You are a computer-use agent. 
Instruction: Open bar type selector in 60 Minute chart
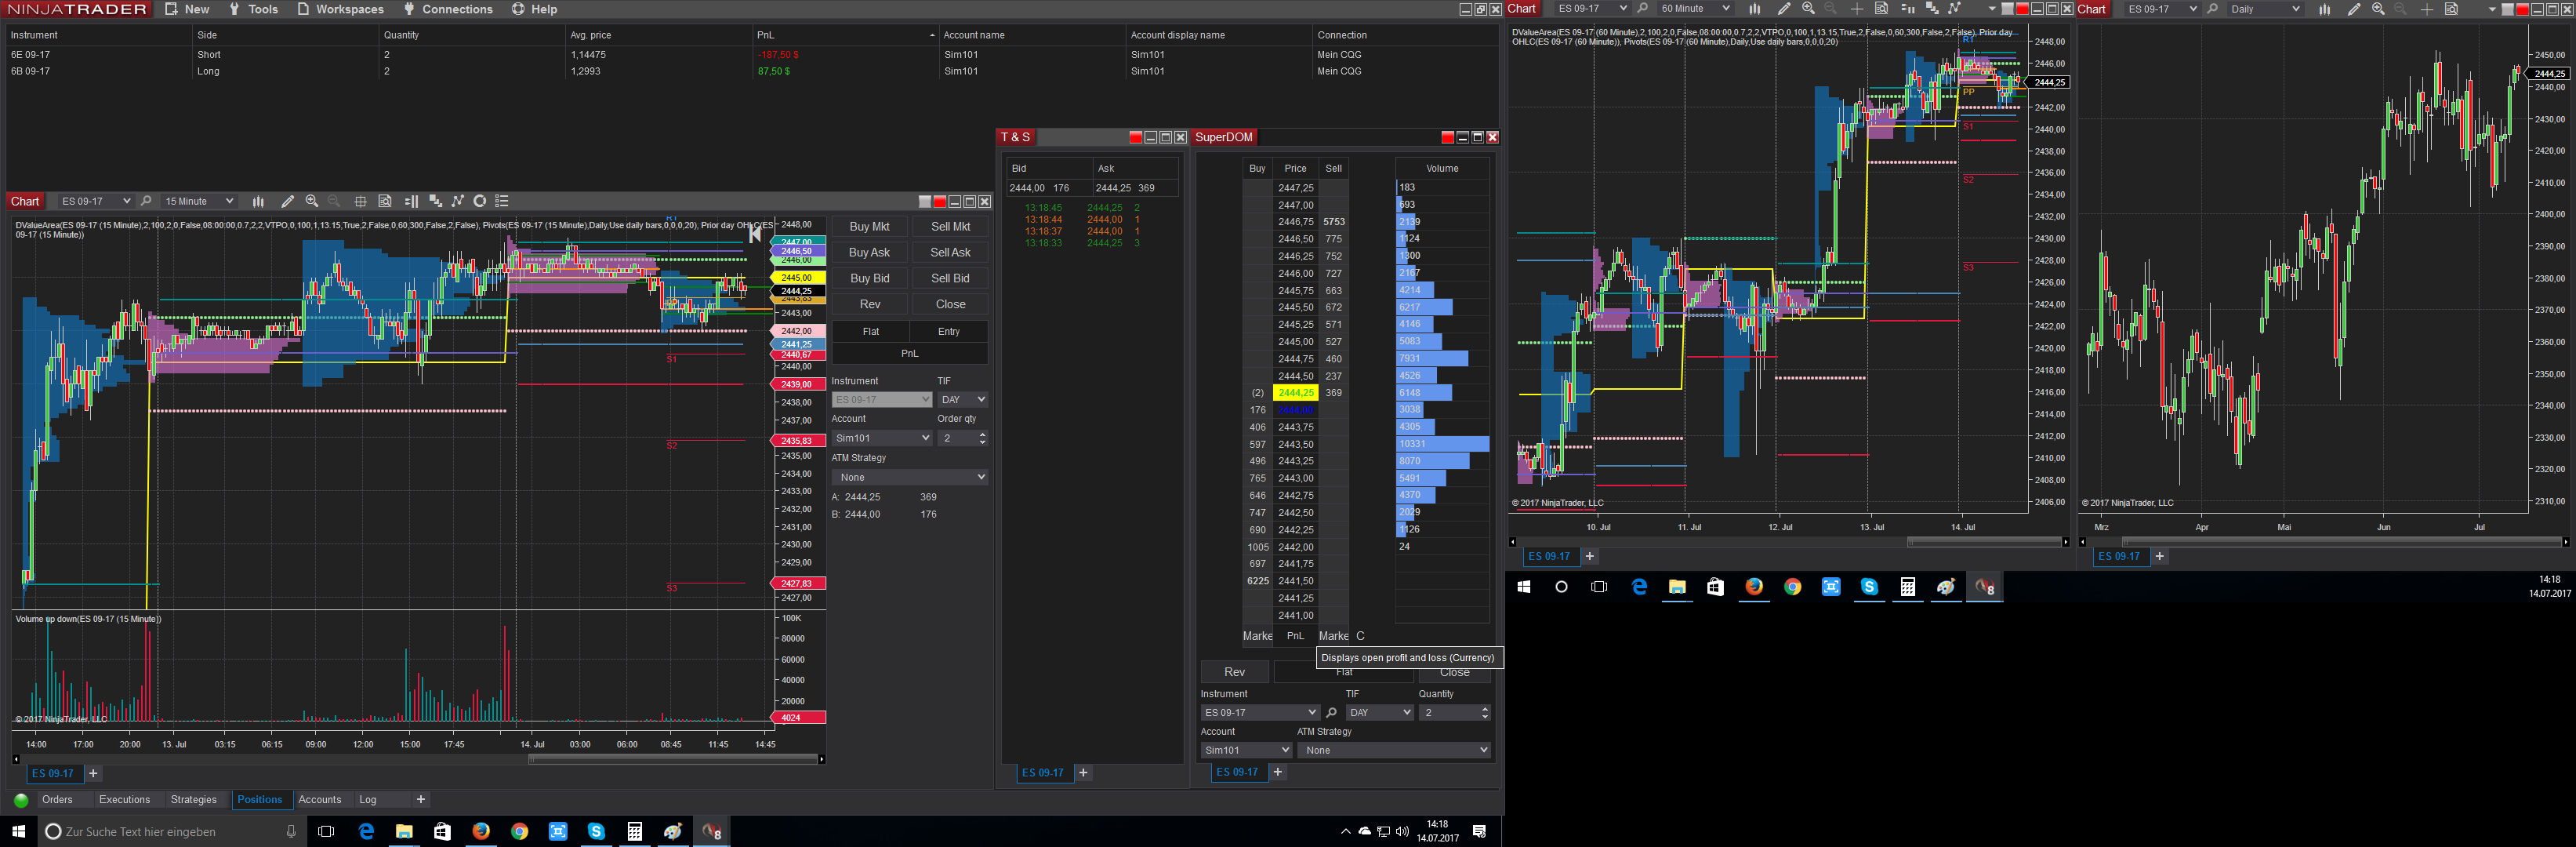[x=1754, y=9]
